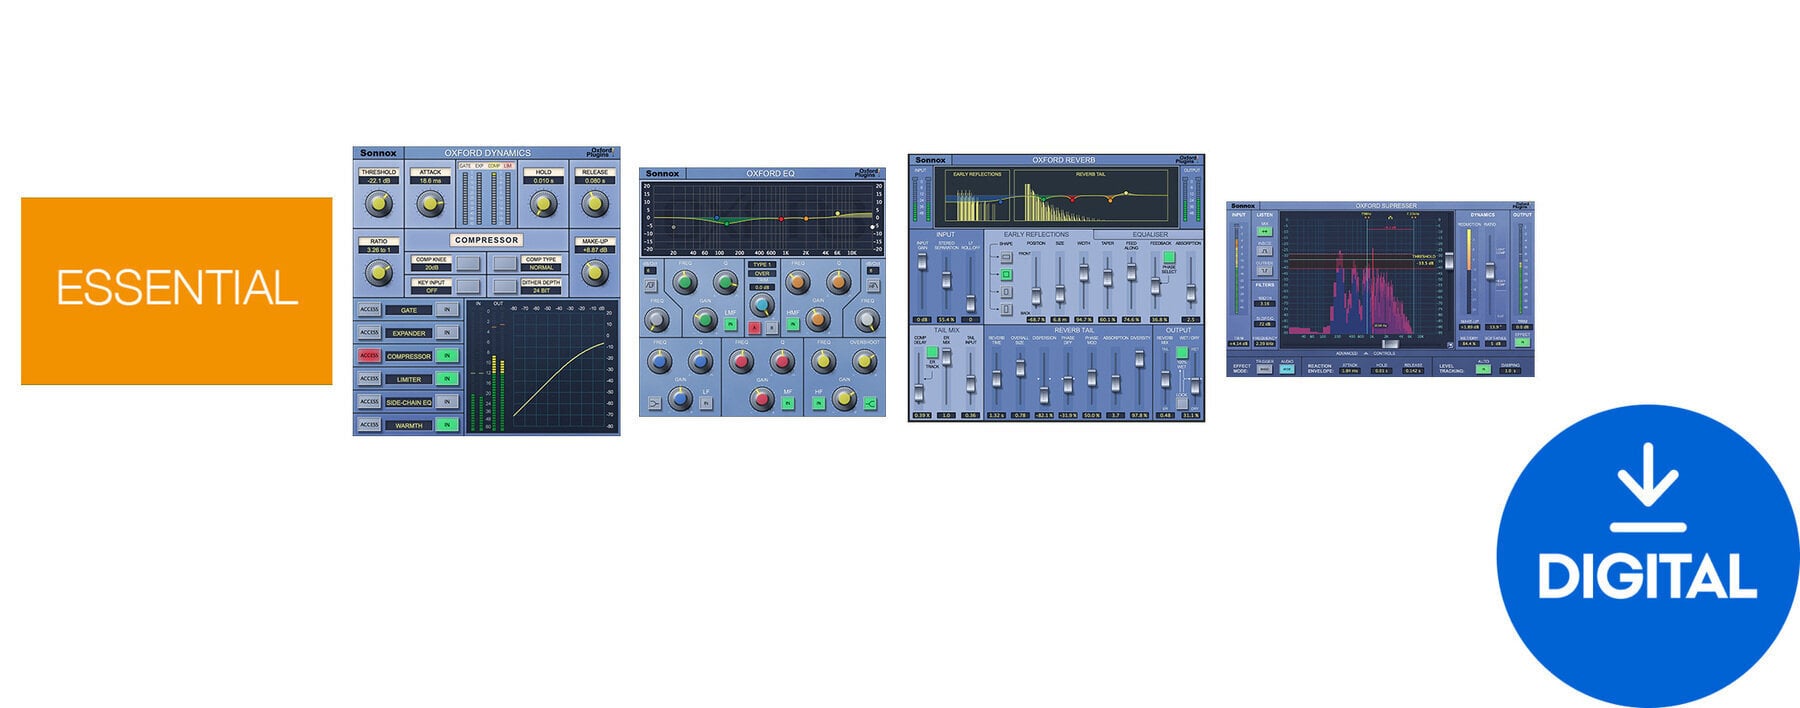Viewport: 1800px width, 708px height.
Task: Toggle the Phase Select button in Reverb
Action: coord(1169,257)
